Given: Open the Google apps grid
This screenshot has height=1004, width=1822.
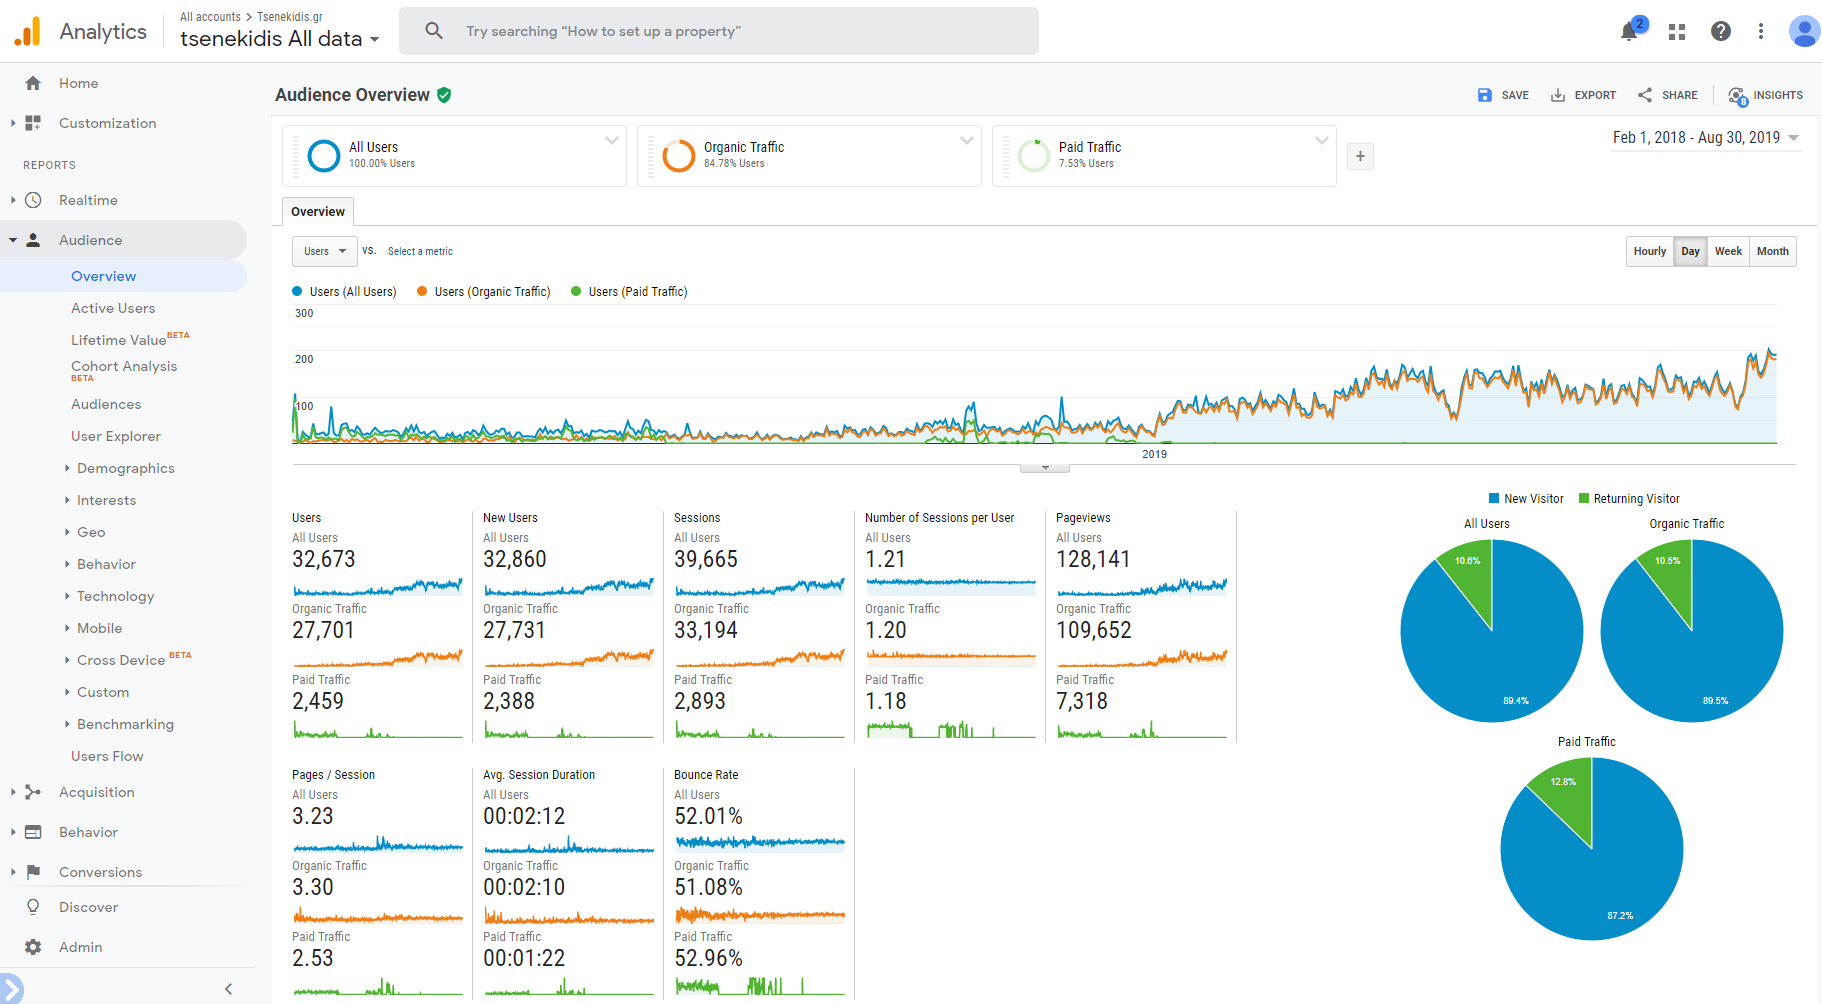Looking at the screenshot, I should tap(1677, 32).
